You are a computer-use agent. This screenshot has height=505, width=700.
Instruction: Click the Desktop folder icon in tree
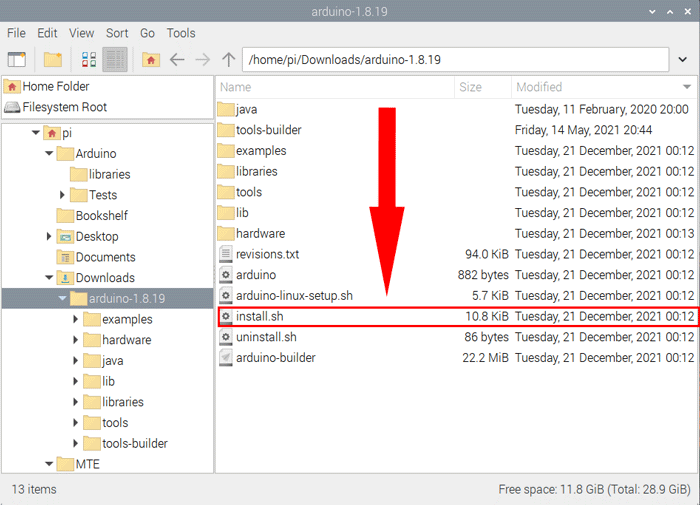point(65,236)
